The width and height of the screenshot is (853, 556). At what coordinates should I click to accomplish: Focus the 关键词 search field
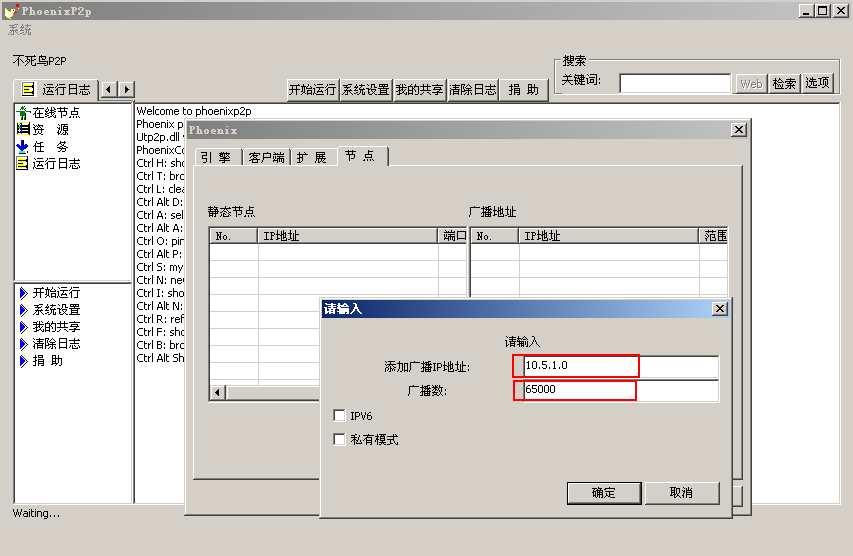pyautogui.click(x=675, y=83)
